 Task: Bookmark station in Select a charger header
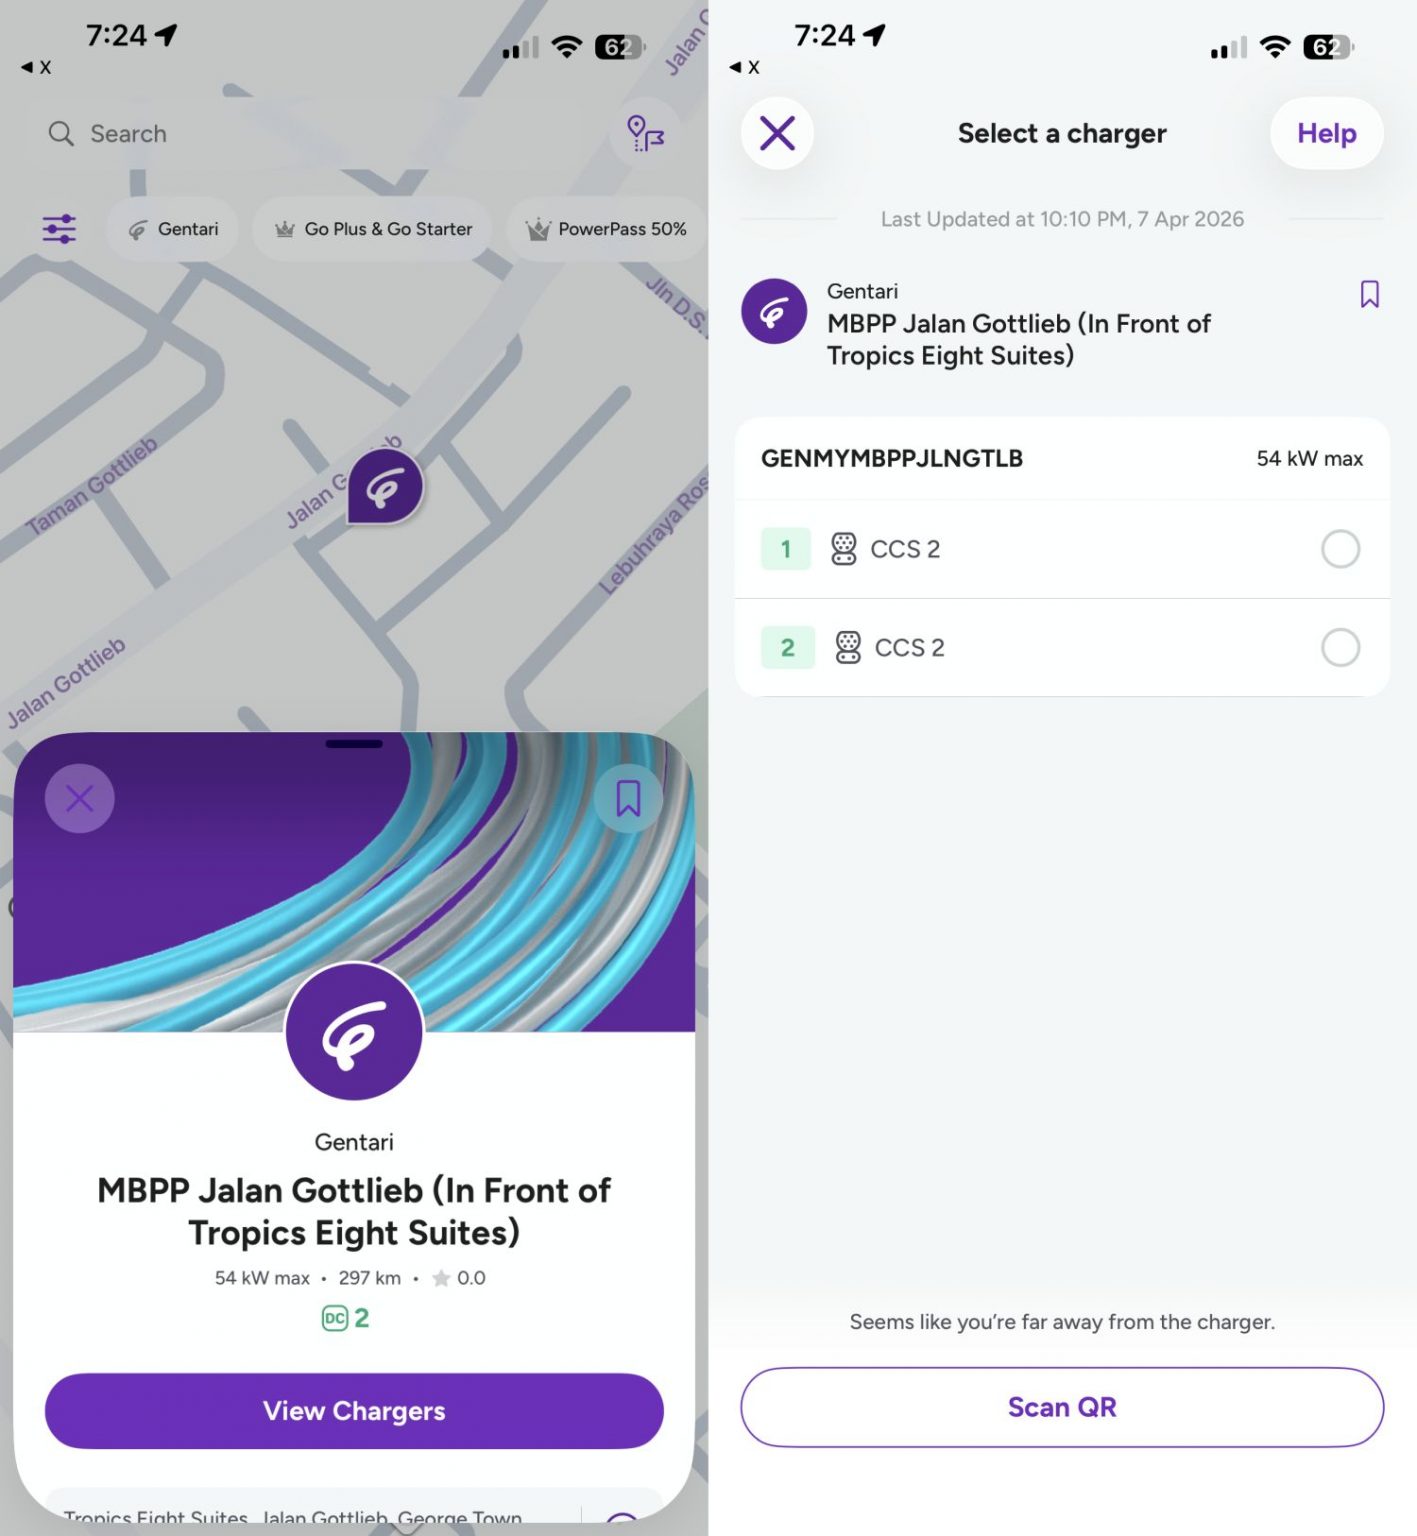[x=1370, y=294]
